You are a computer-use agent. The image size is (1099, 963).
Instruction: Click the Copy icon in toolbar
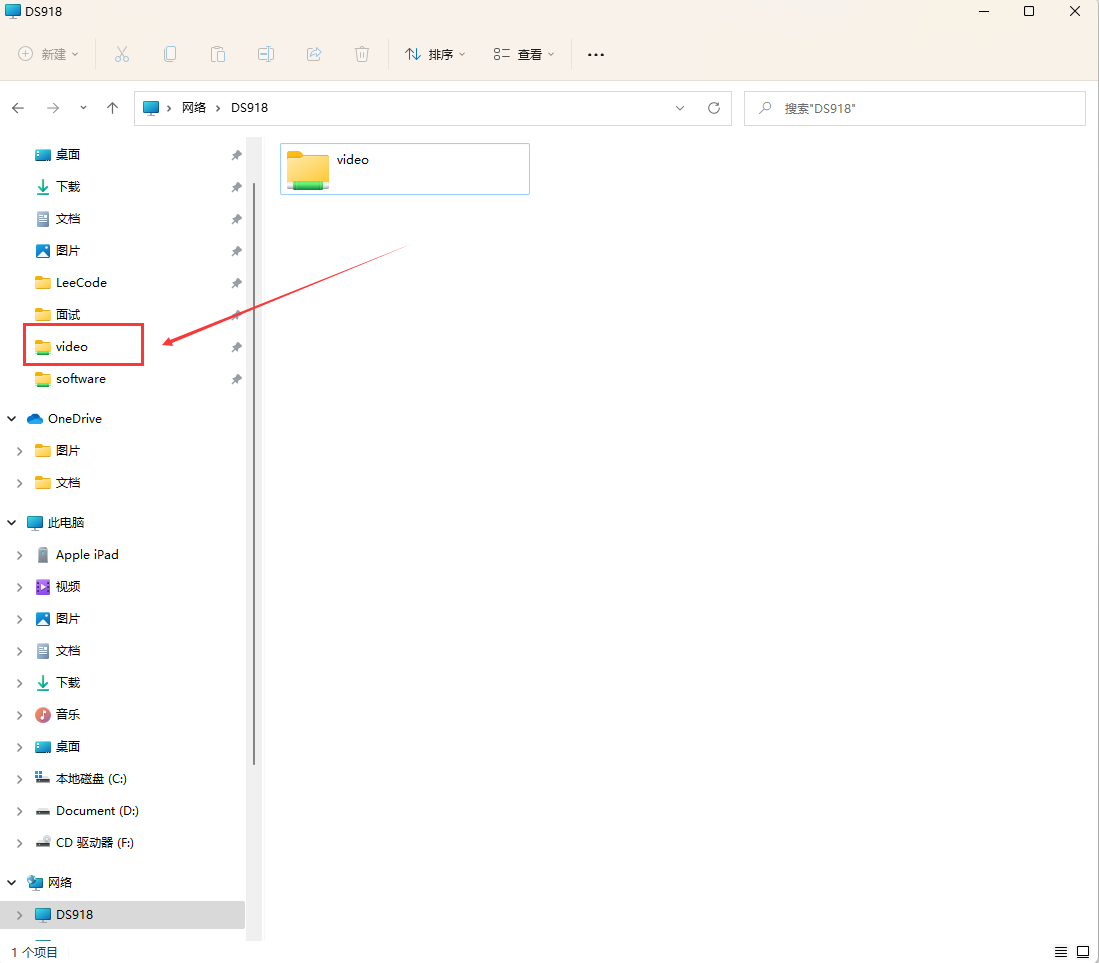click(170, 54)
